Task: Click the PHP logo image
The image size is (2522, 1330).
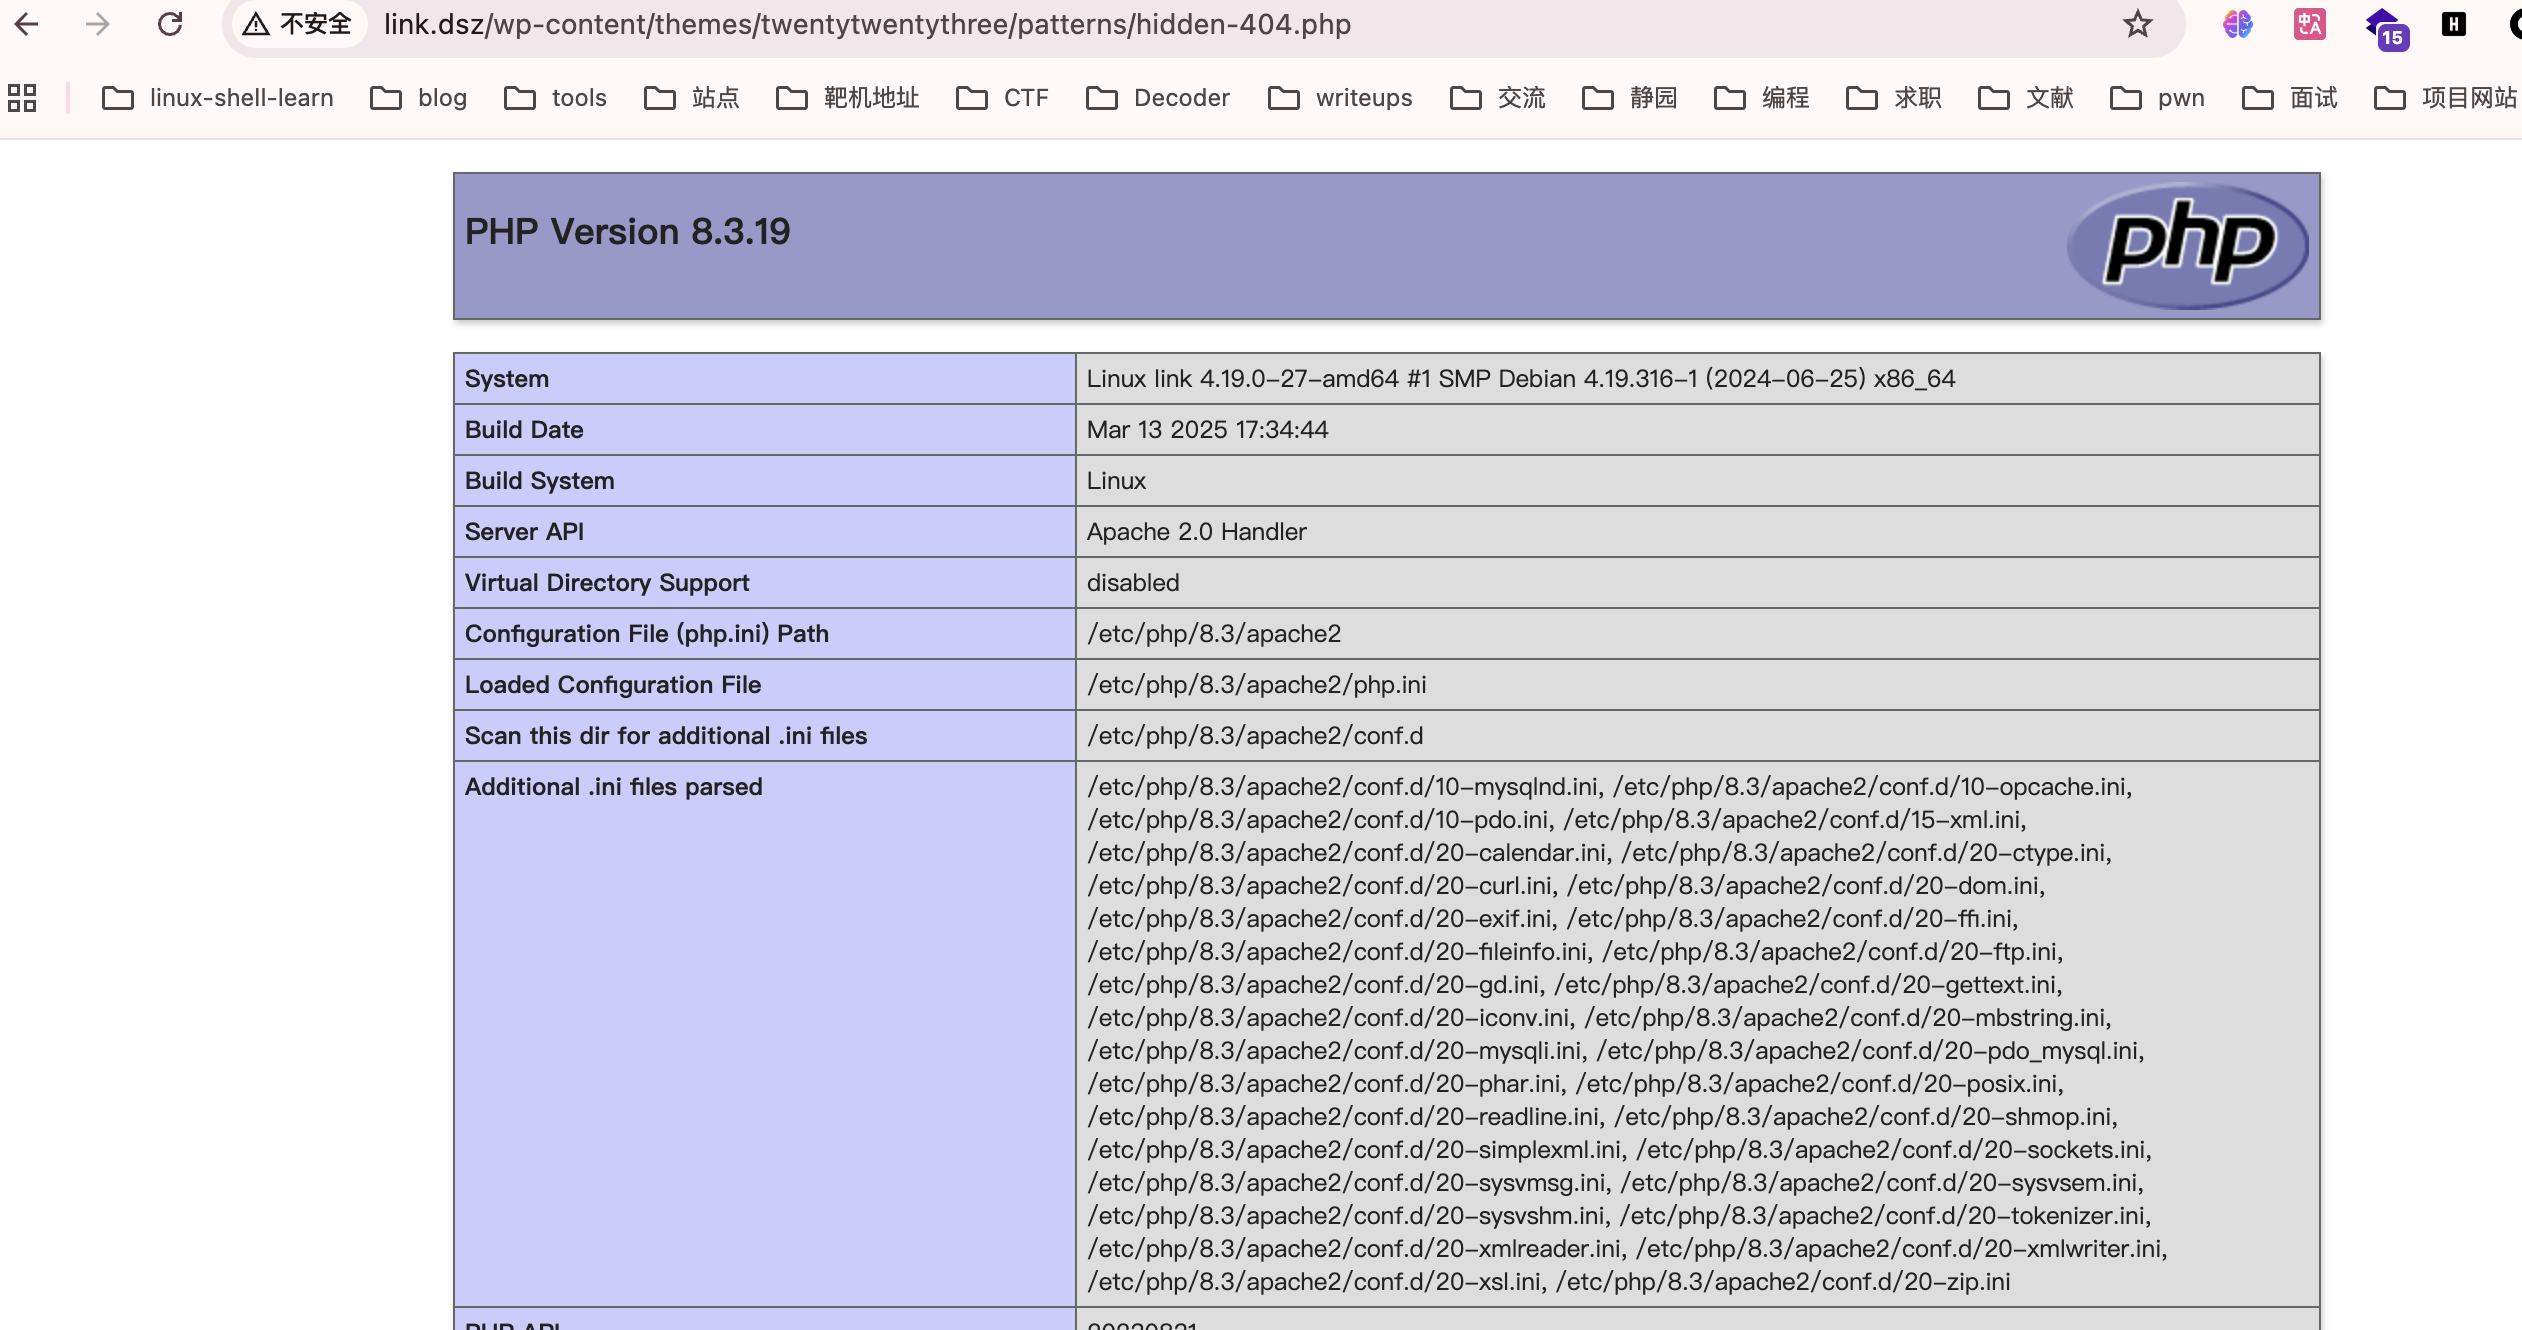Action: [x=2188, y=245]
